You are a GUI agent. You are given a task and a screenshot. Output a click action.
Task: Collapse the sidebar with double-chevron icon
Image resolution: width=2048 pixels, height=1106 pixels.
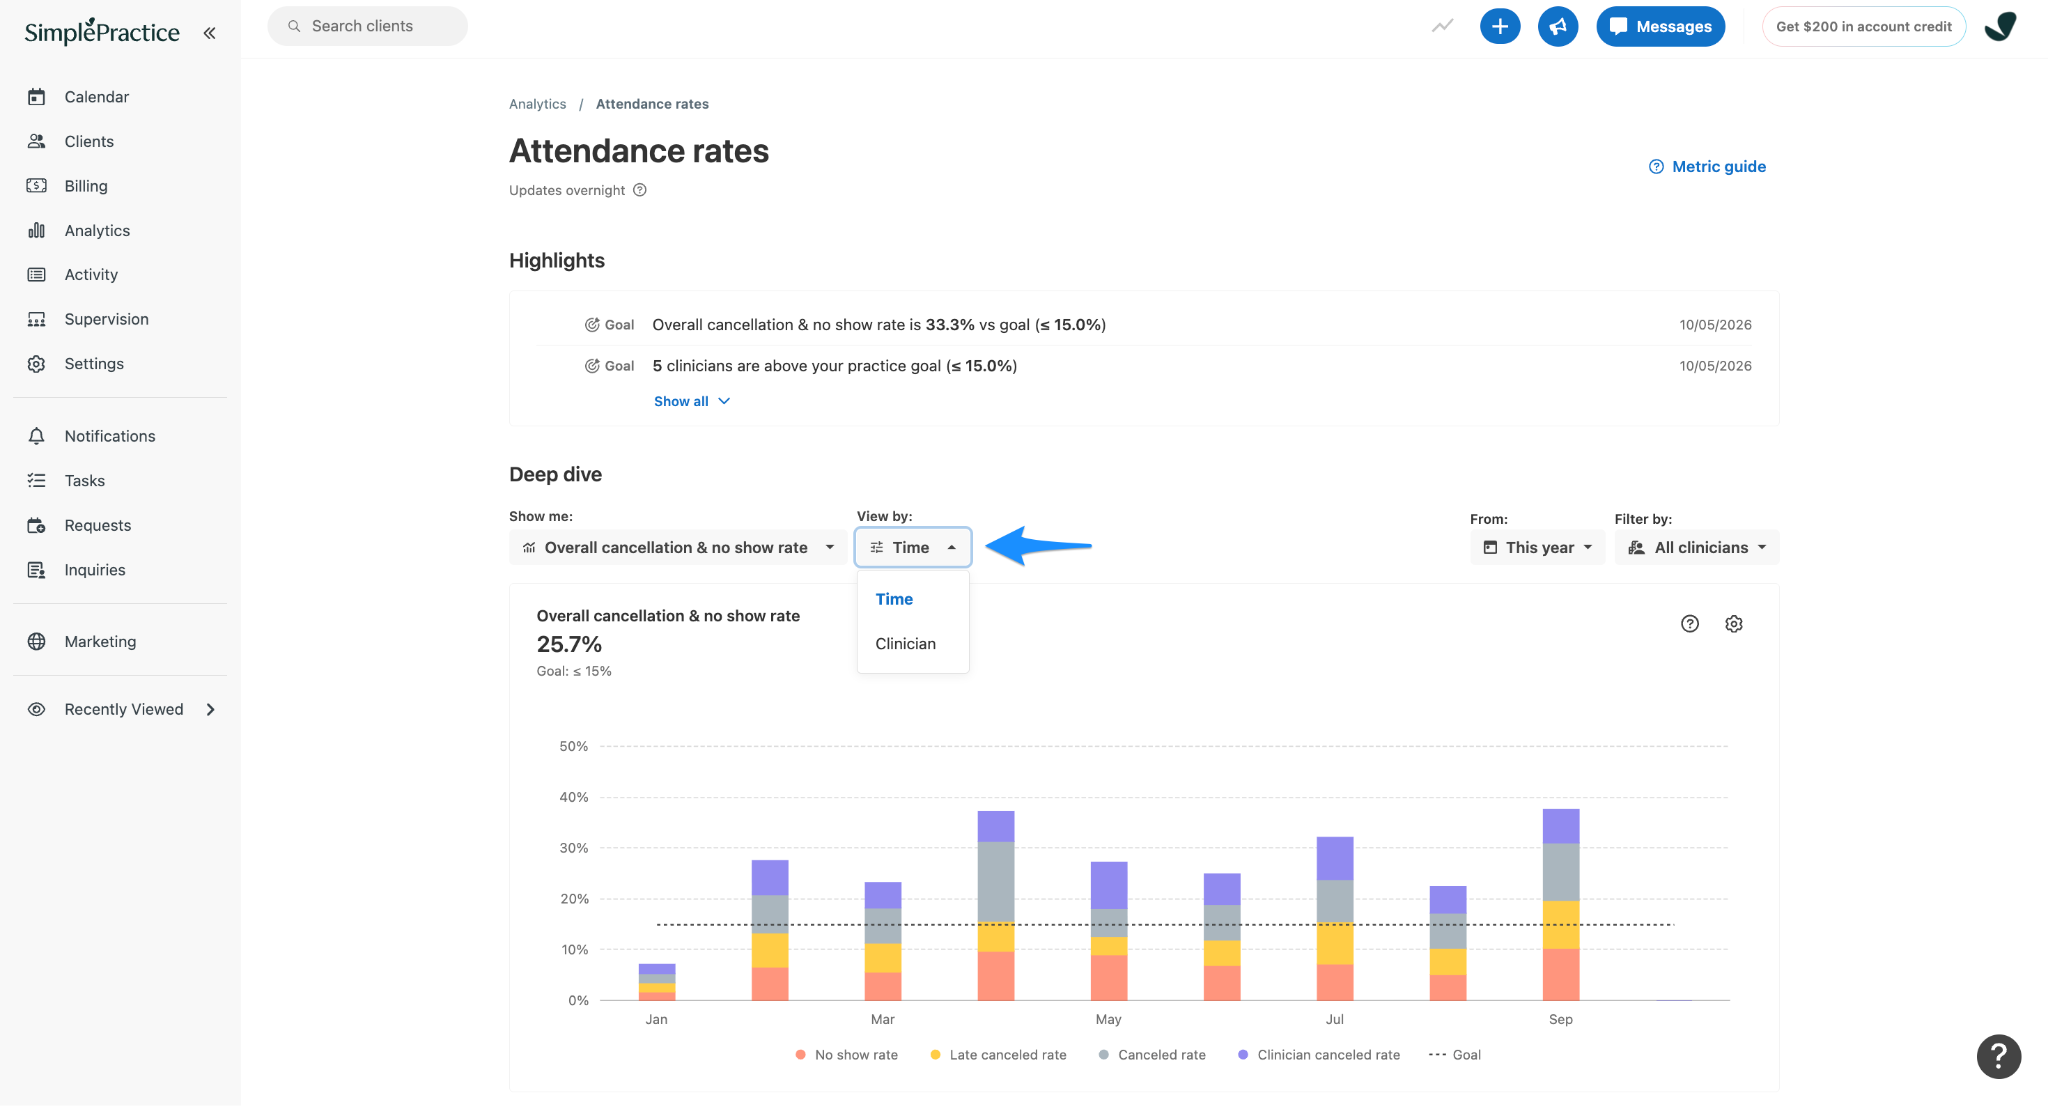pos(209,33)
